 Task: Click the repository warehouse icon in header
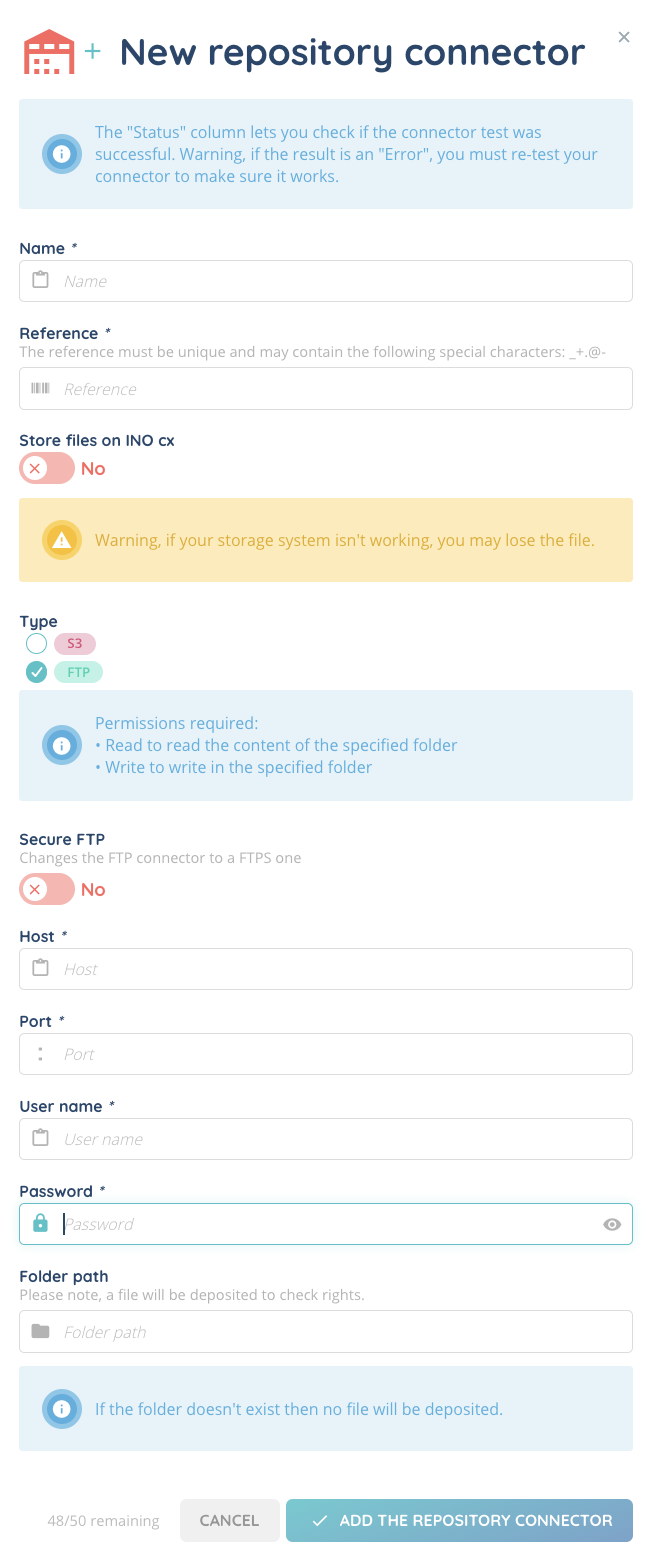[x=49, y=52]
